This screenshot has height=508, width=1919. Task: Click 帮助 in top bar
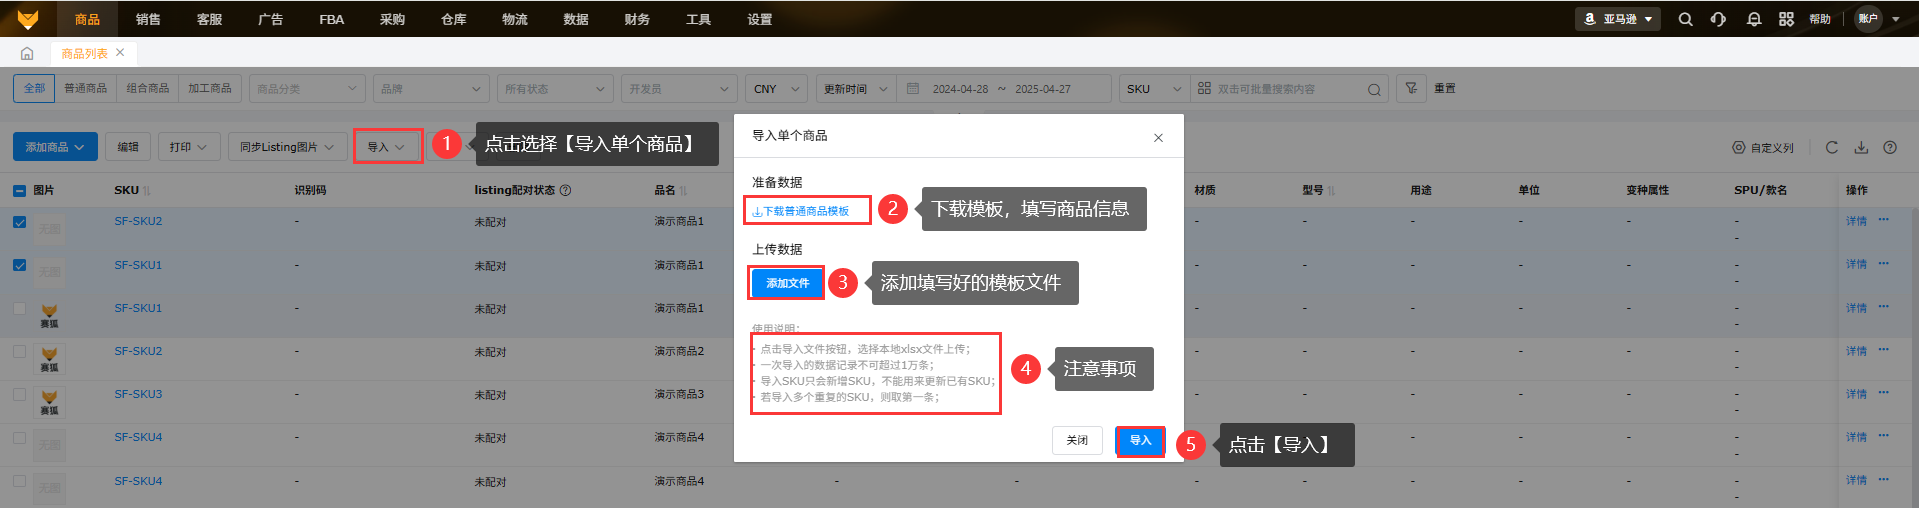(x=1819, y=19)
